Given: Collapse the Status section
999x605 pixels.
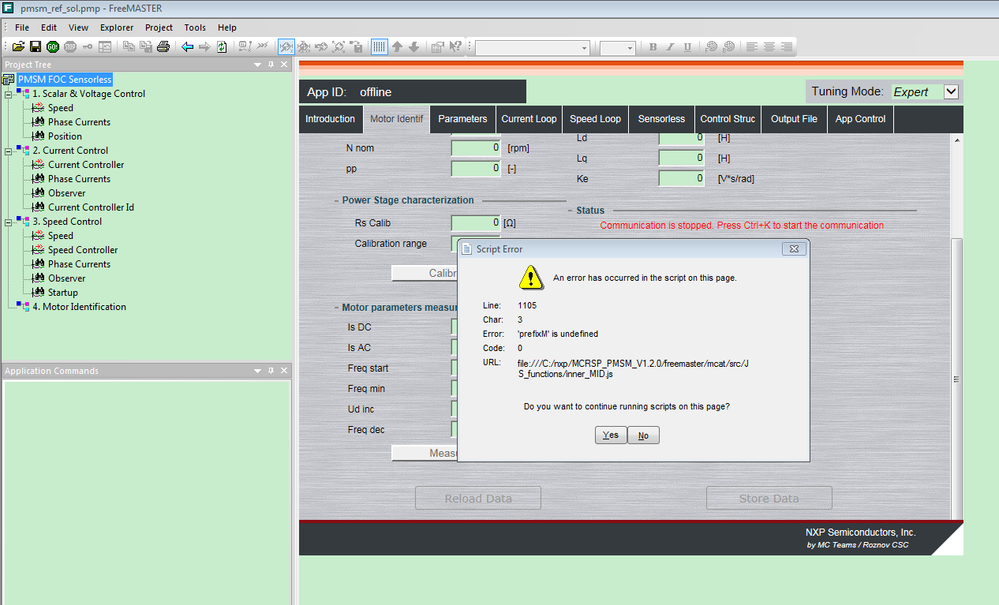Looking at the screenshot, I should (x=570, y=211).
